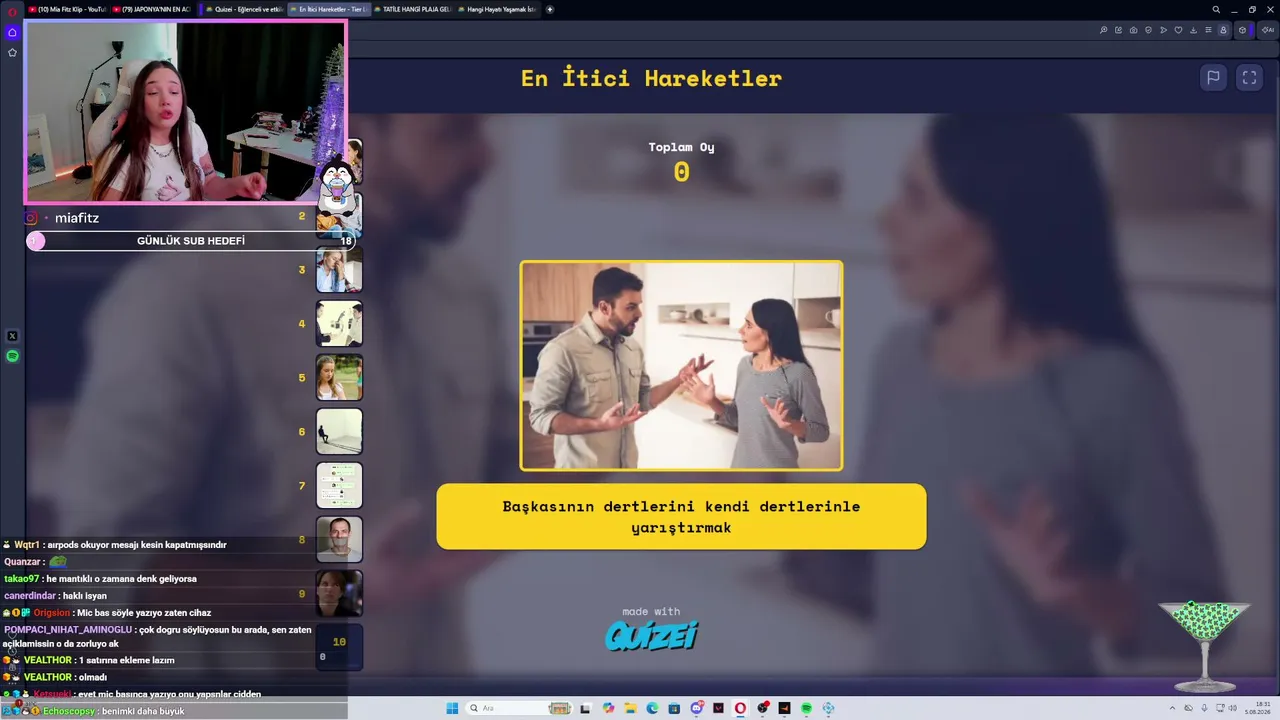Select the rank 4 tier thumbnail
1280x720 pixels.
pos(339,324)
